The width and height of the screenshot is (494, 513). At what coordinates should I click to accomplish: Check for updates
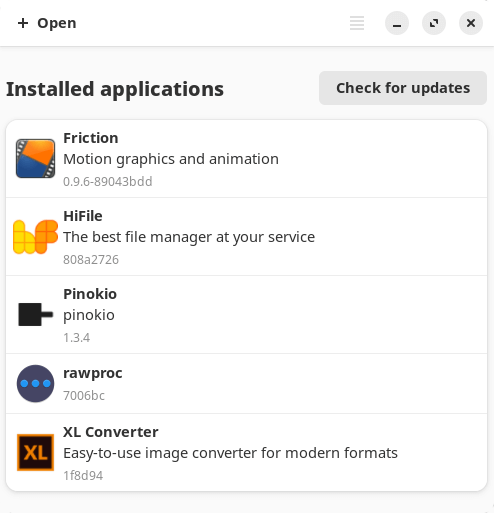[403, 88]
